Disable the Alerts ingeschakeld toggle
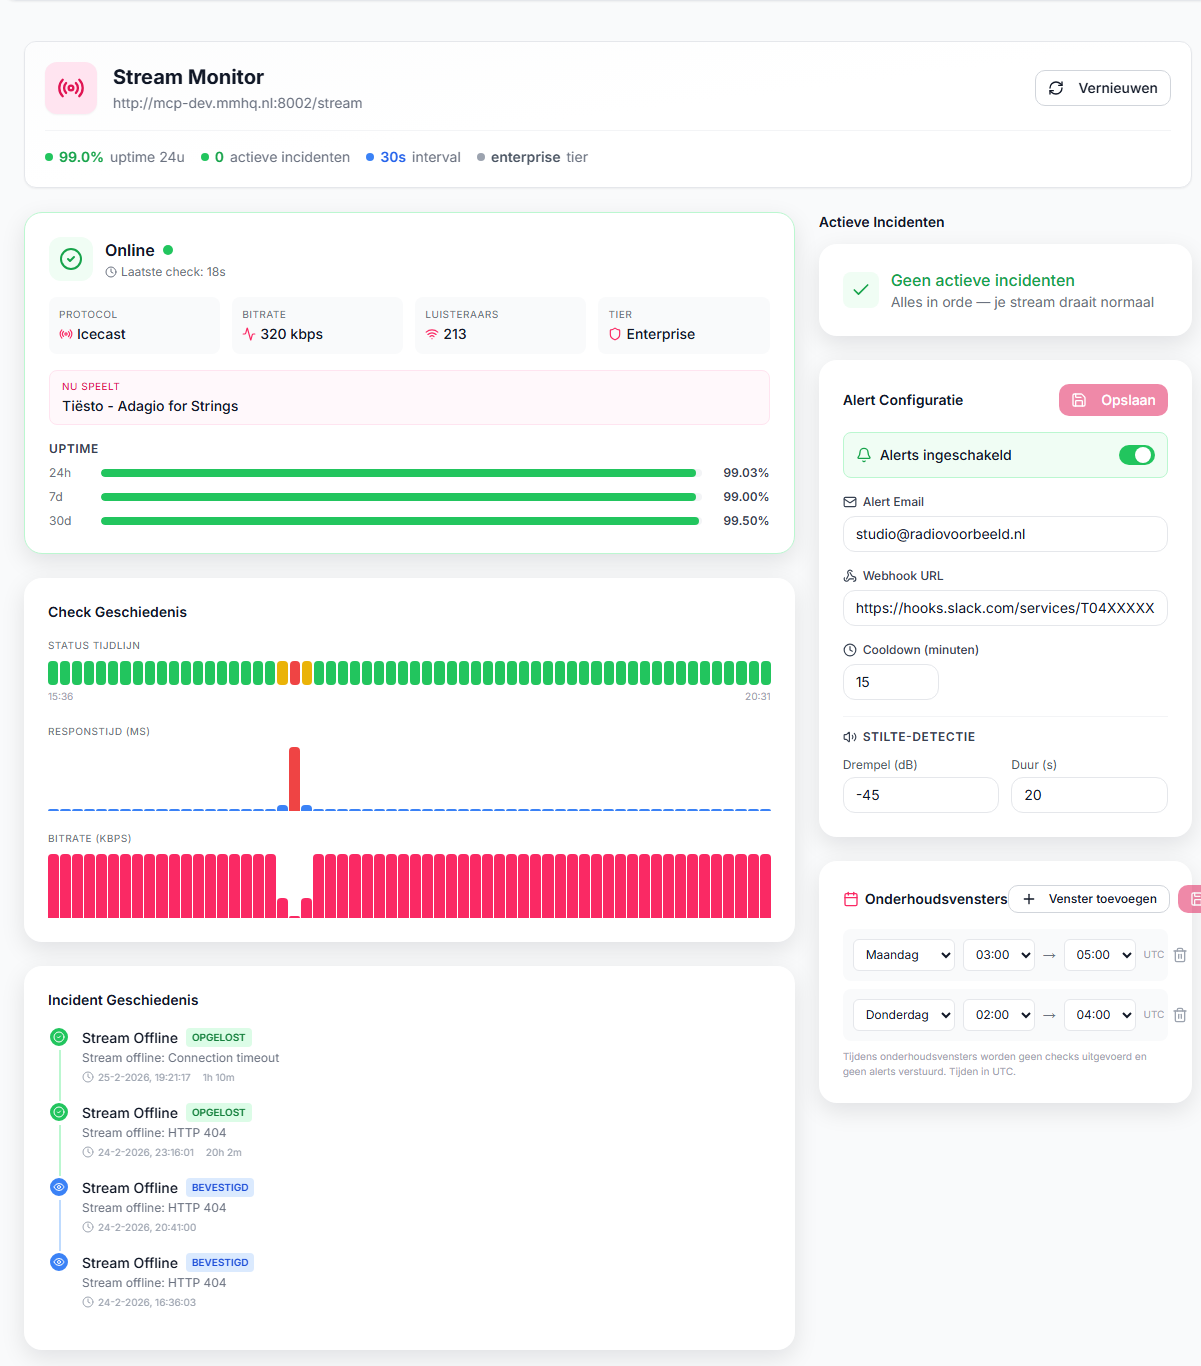Viewport: 1201px width, 1366px height. [x=1137, y=455]
